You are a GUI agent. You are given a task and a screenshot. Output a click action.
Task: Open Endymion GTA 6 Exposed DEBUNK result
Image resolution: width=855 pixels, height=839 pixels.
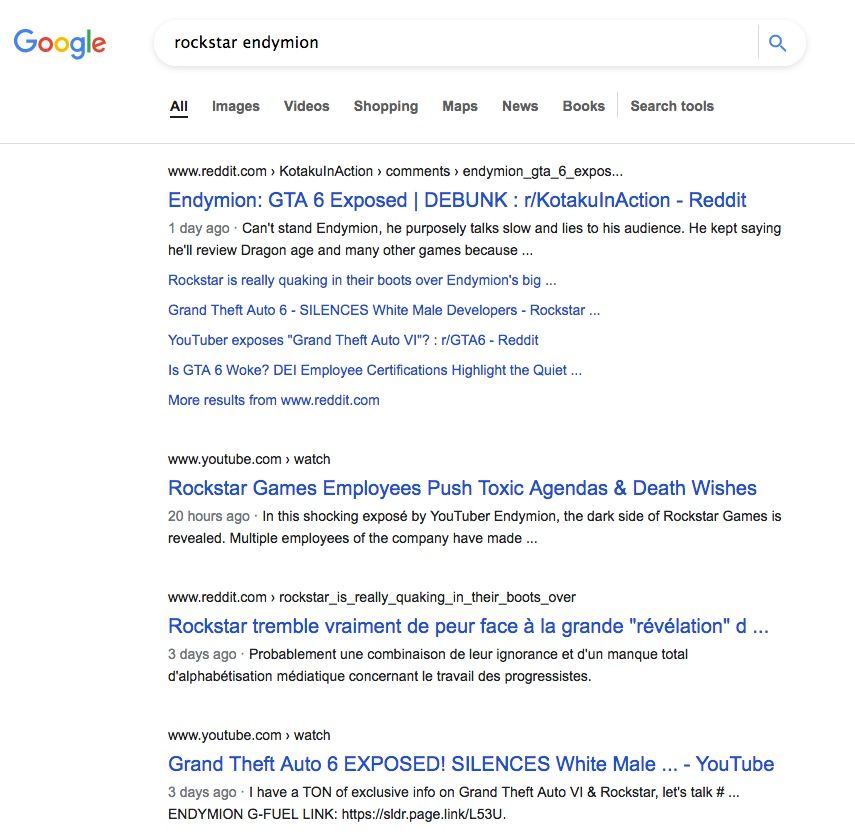coord(457,200)
